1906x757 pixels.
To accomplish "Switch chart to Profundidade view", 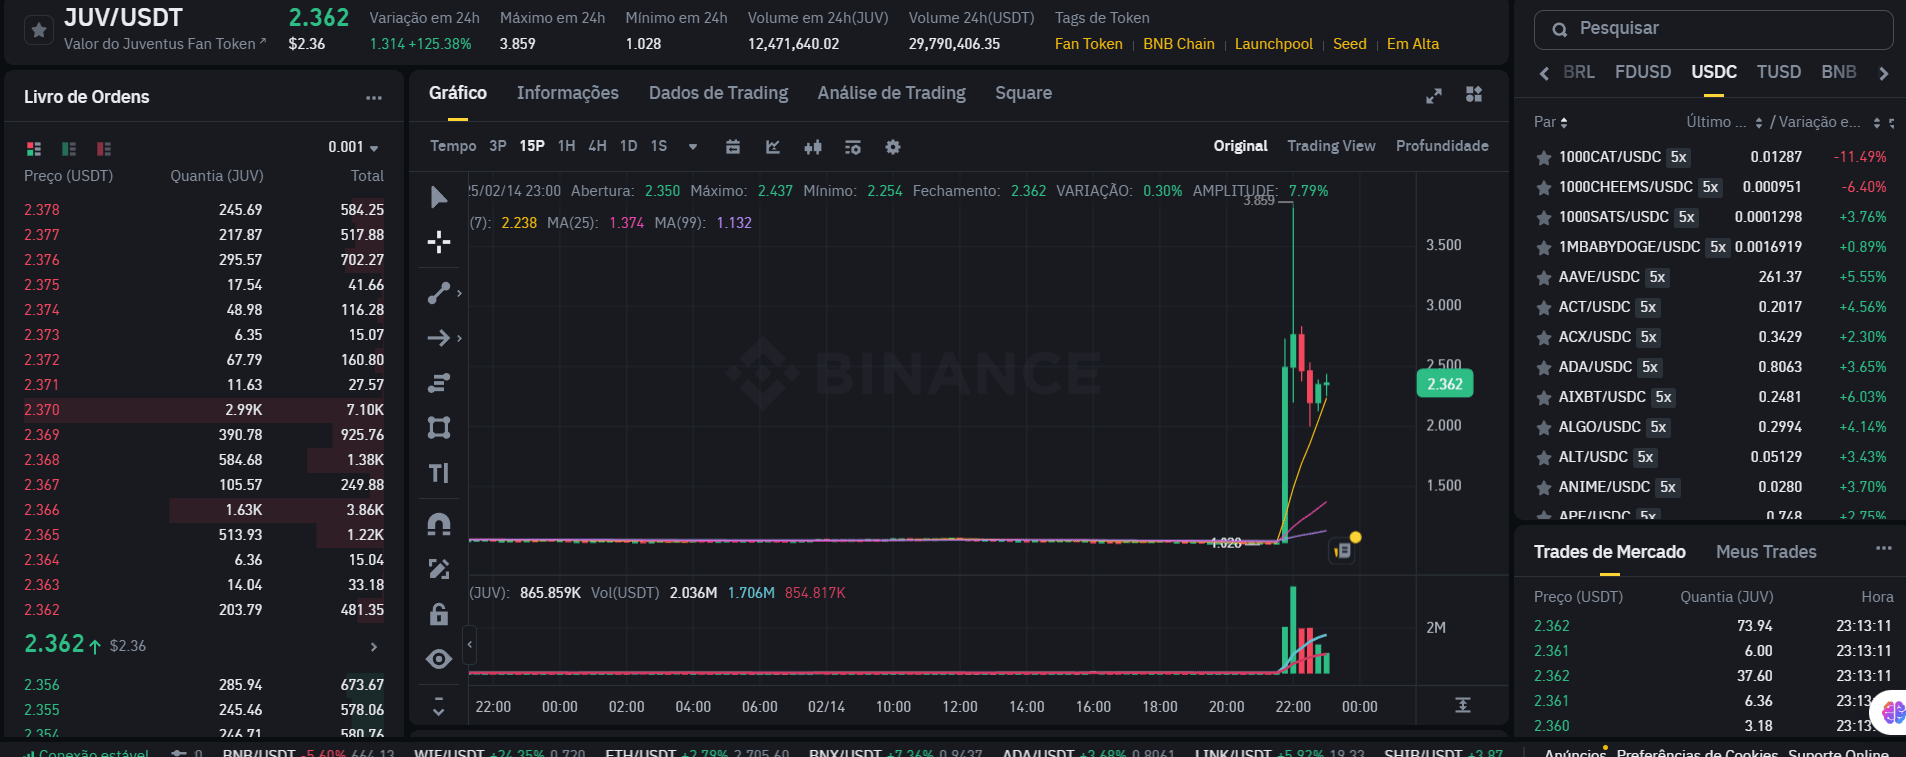I will point(1442,146).
